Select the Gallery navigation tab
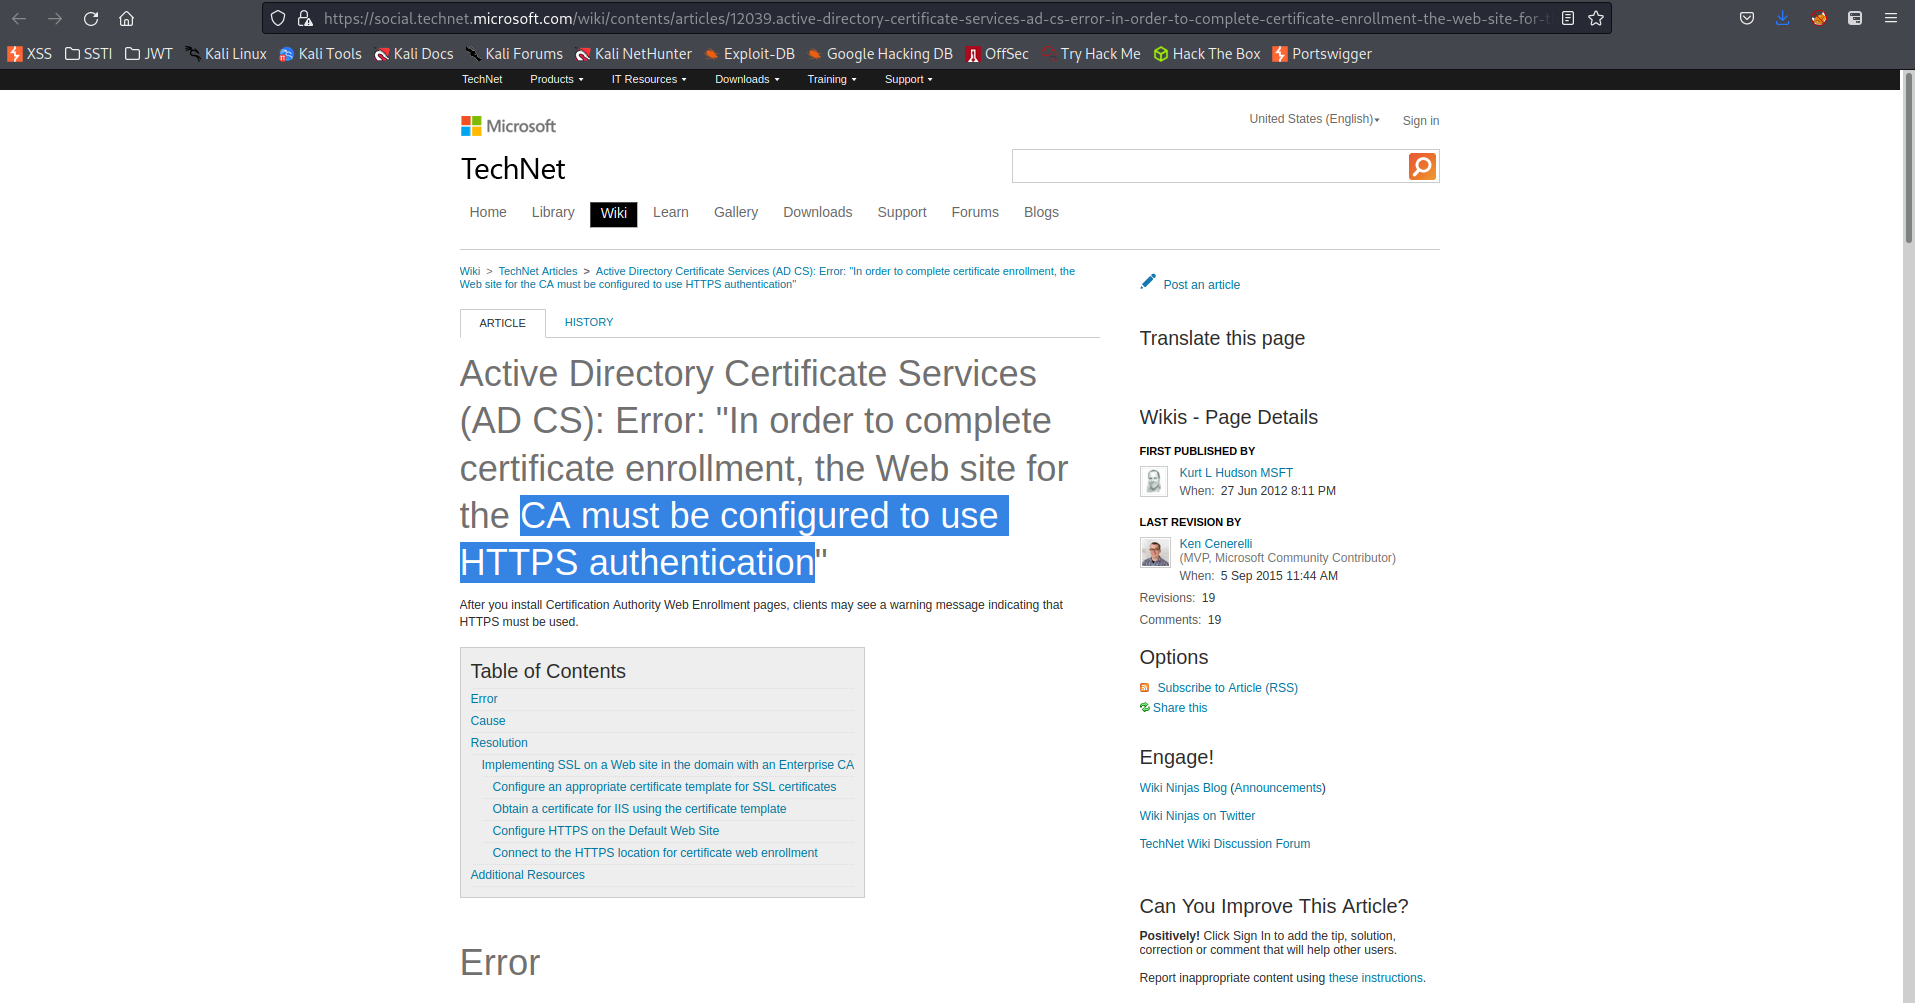1915x1003 pixels. click(x=736, y=212)
